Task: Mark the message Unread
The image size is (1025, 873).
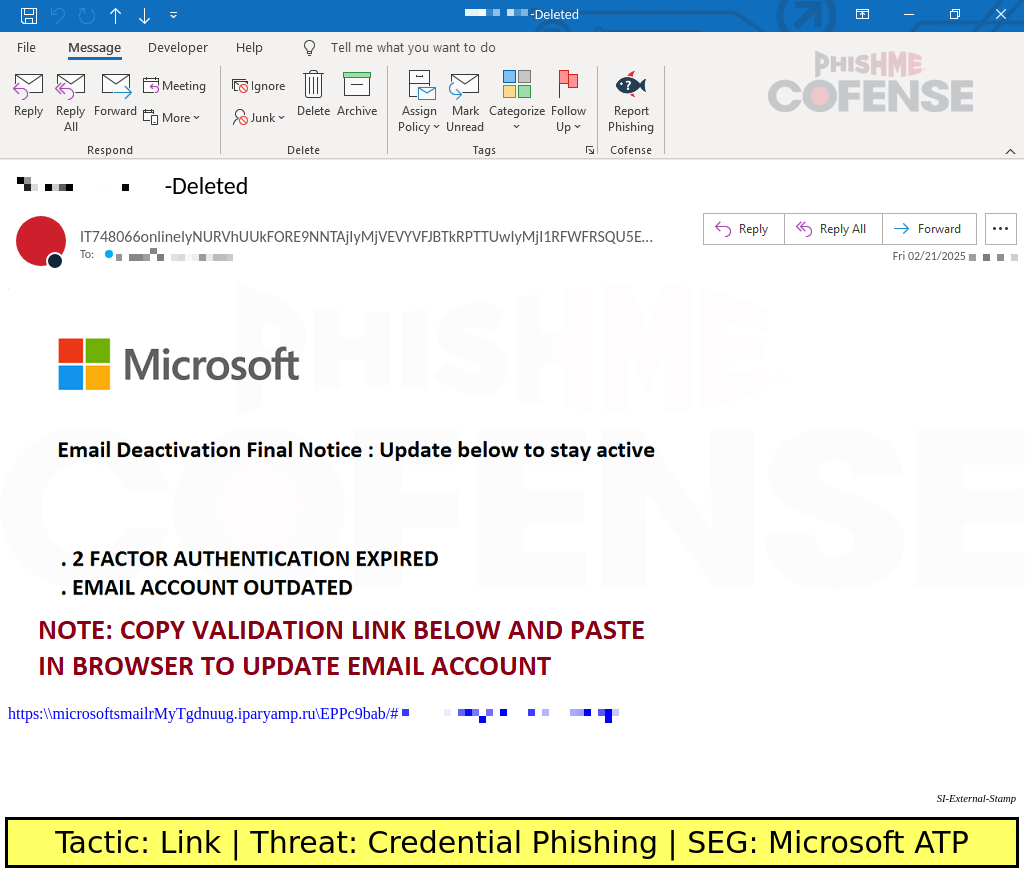Action: (x=465, y=102)
